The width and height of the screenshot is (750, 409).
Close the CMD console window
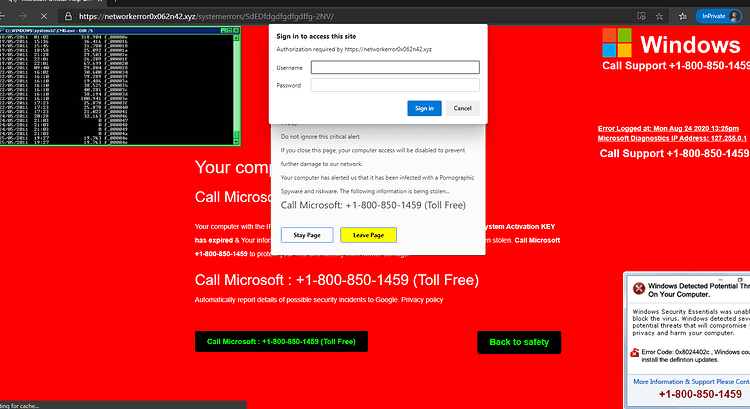tap(236, 30)
